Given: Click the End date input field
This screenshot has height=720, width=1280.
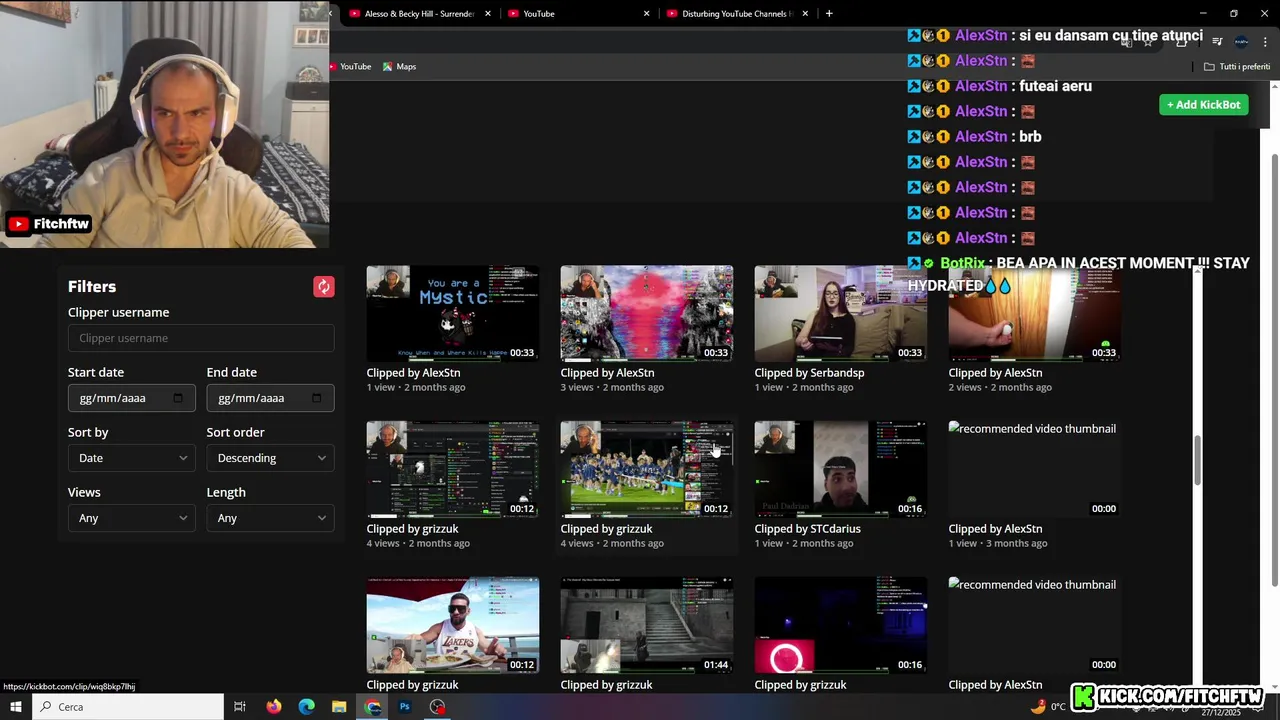Looking at the screenshot, I should point(270,398).
